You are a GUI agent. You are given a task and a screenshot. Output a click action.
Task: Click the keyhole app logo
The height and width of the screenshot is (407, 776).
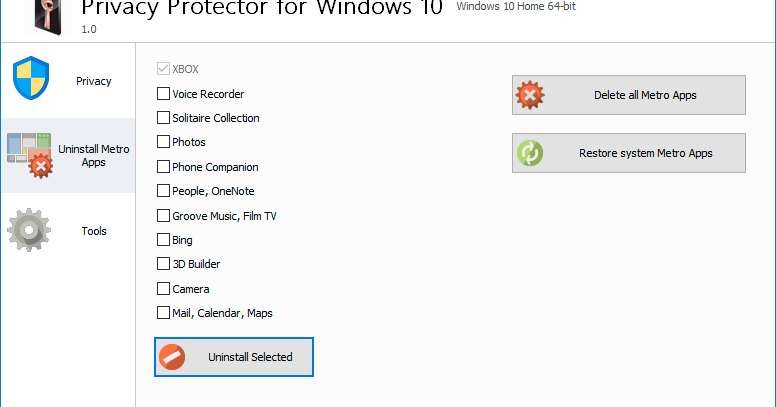48,16
